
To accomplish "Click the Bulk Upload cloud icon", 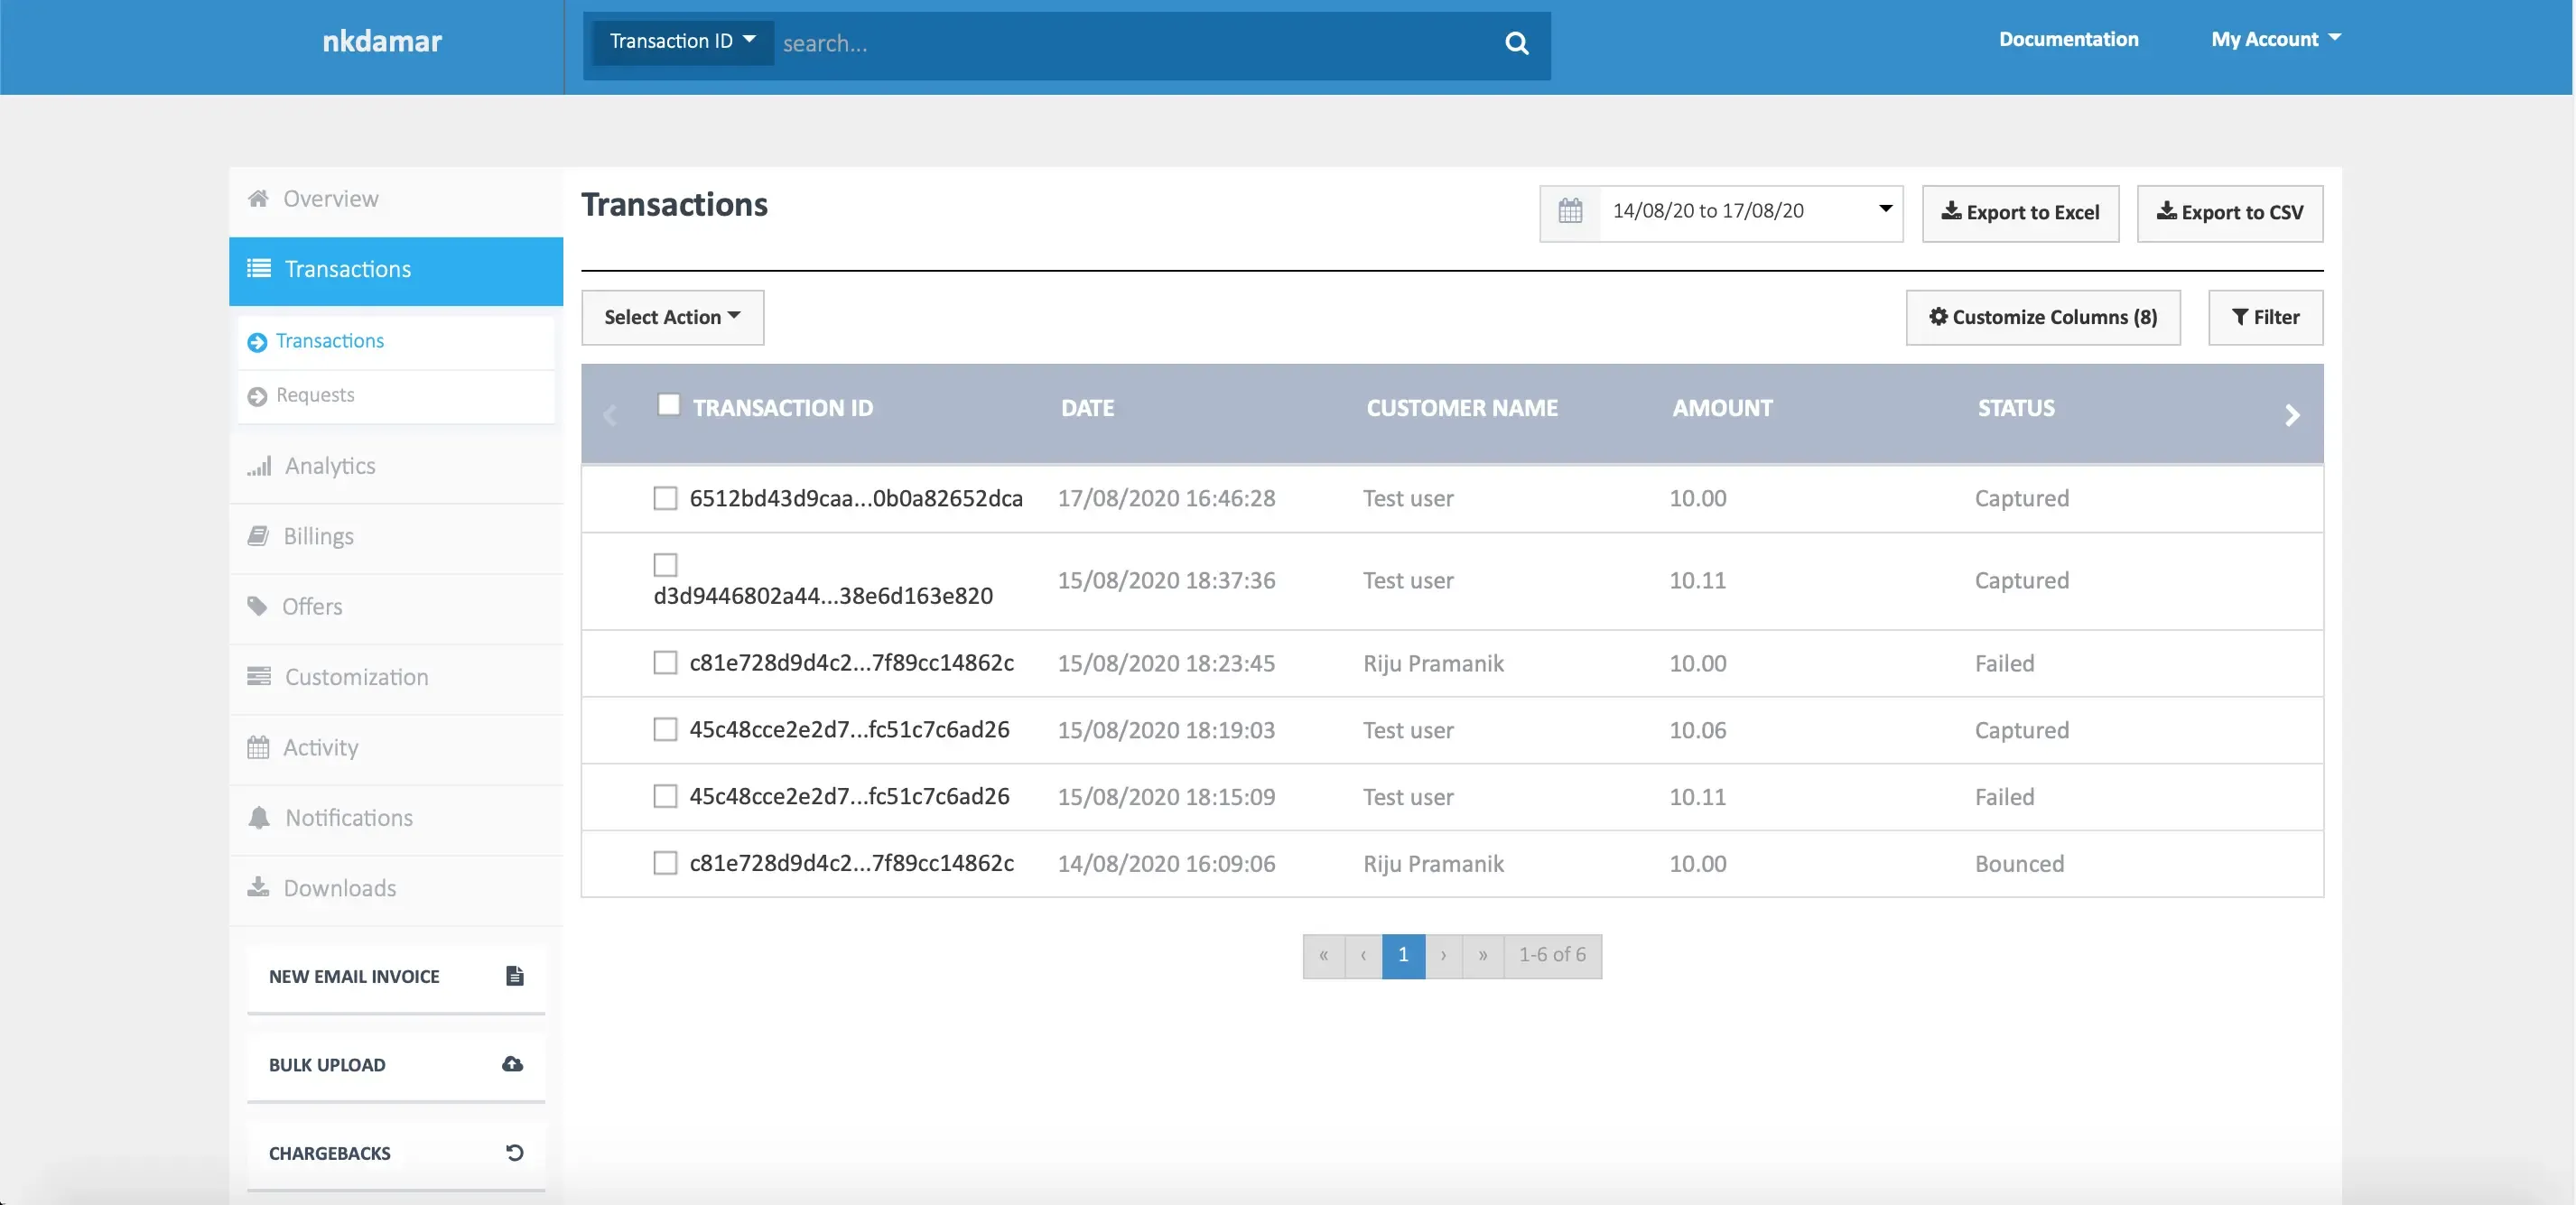I will (x=512, y=1064).
